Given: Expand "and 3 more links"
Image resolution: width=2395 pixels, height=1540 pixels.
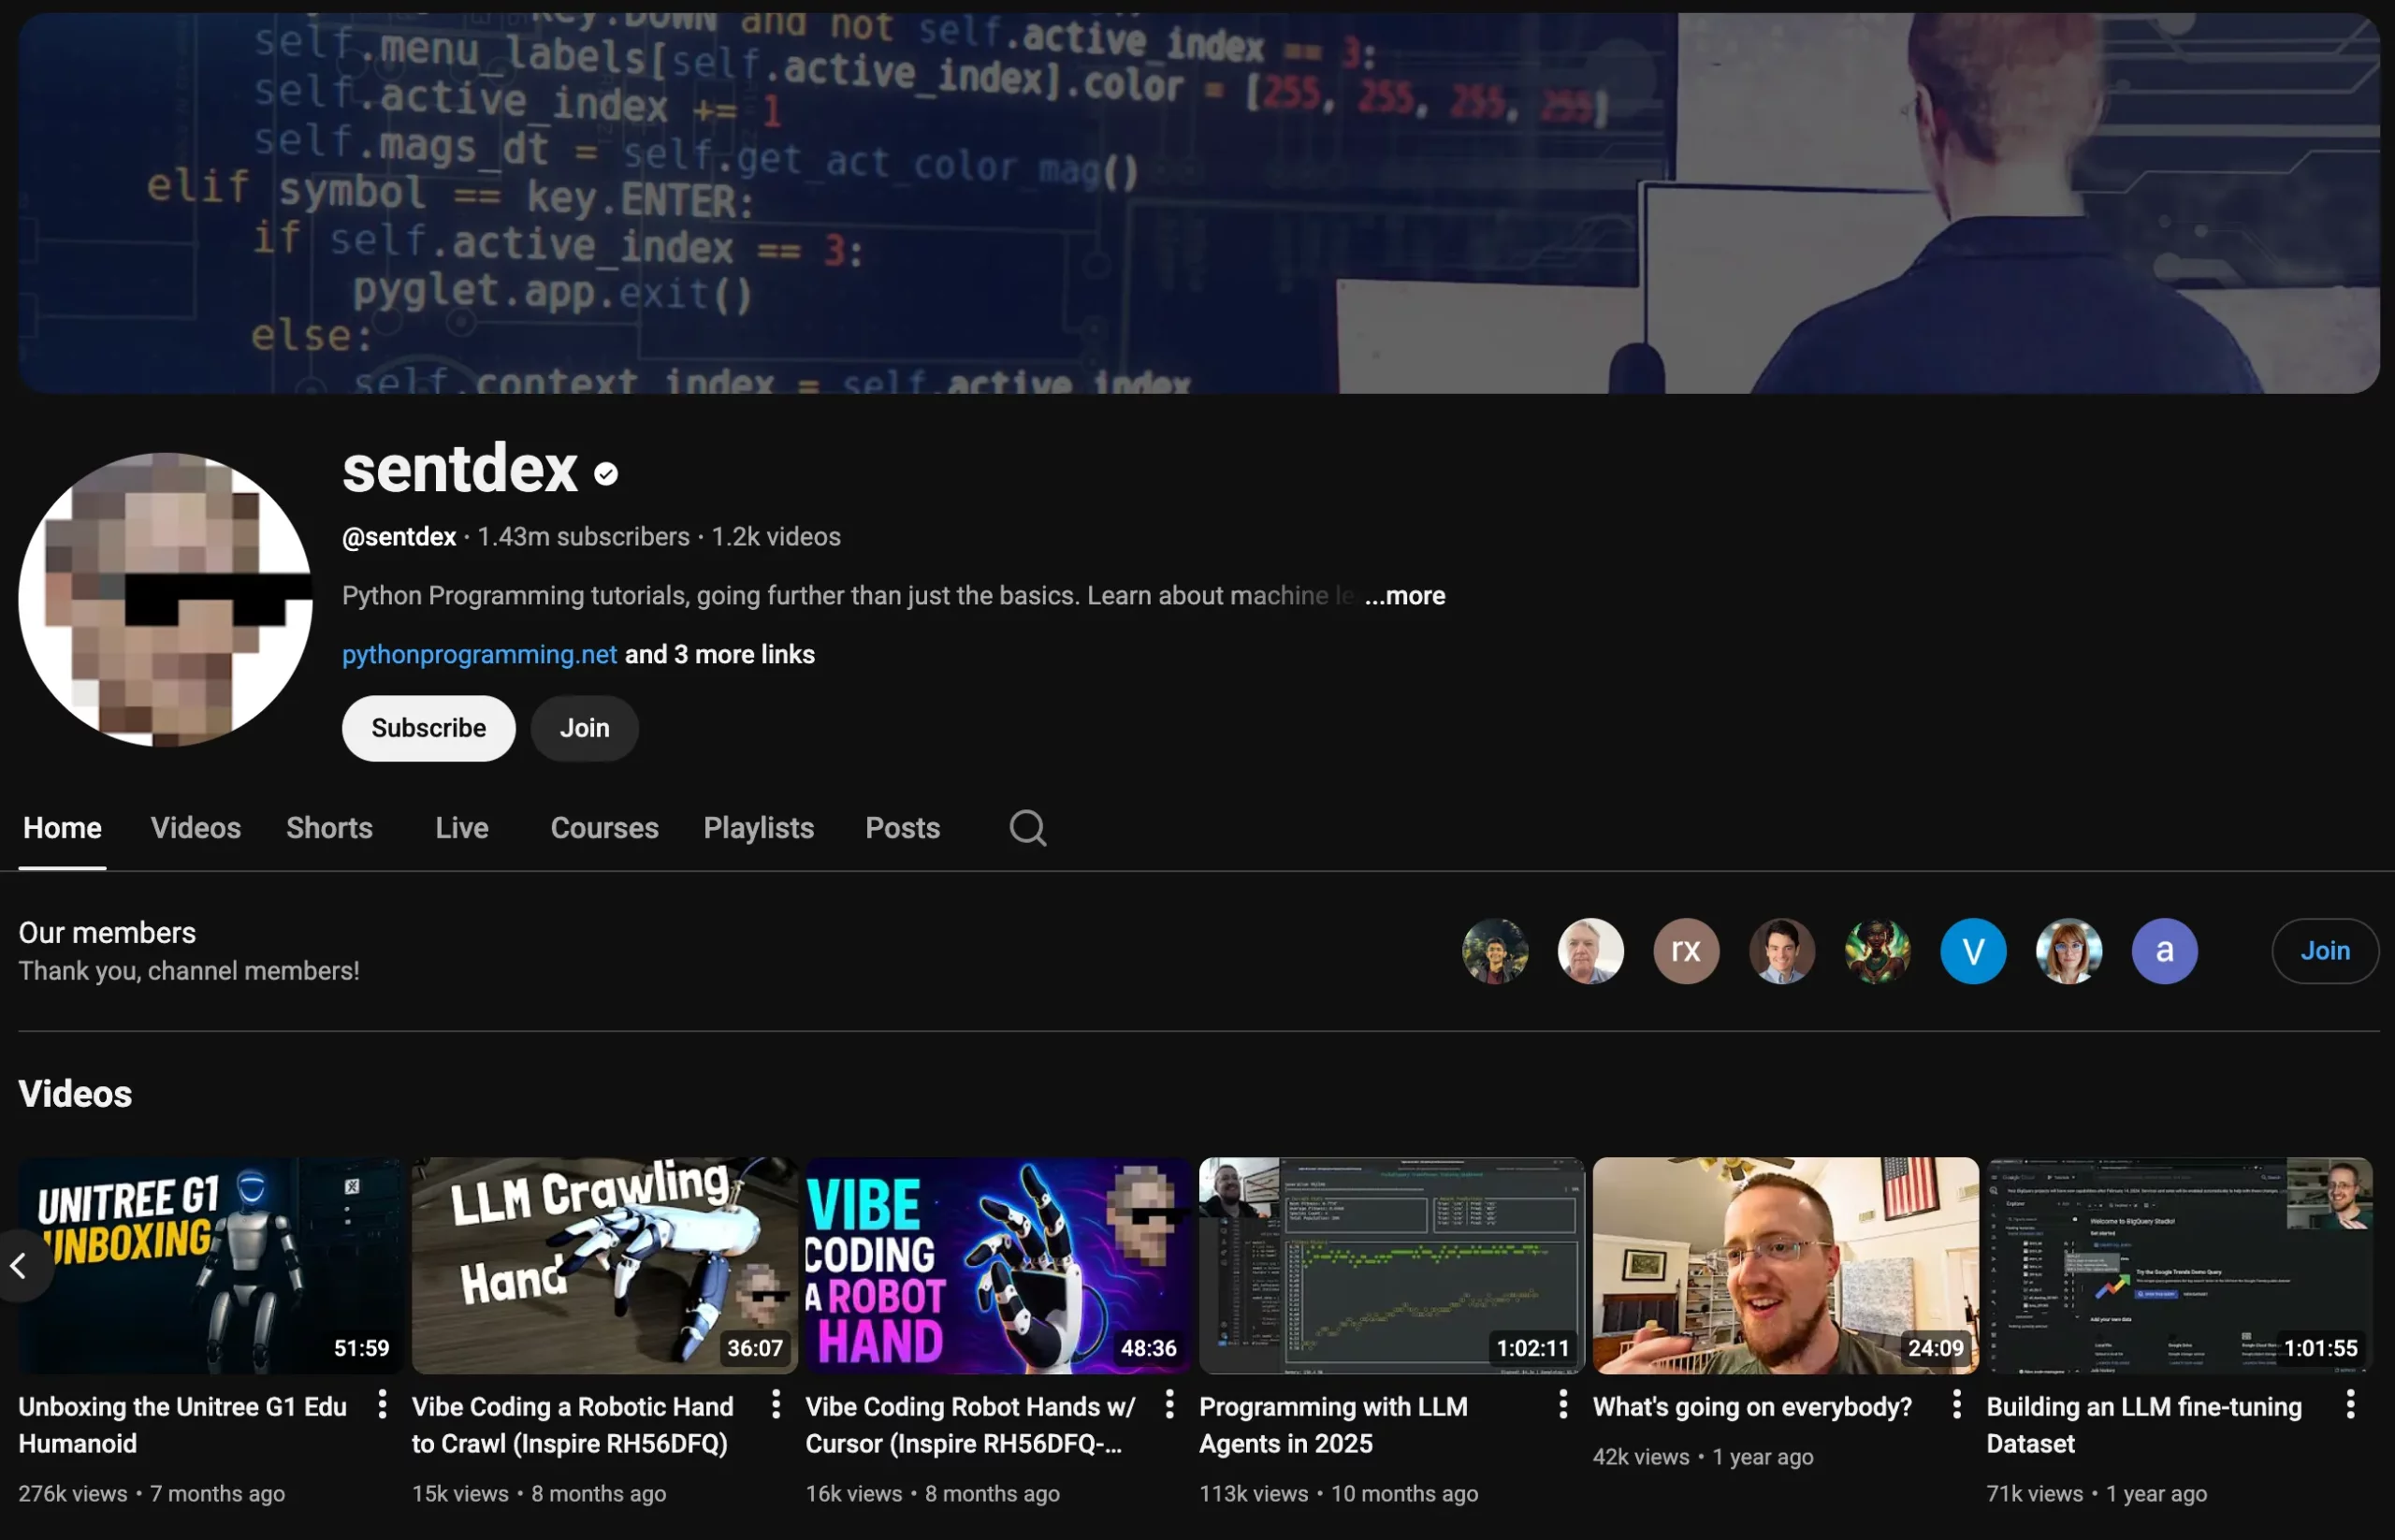Looking at the screenshot, I should (x=718, y=654).
